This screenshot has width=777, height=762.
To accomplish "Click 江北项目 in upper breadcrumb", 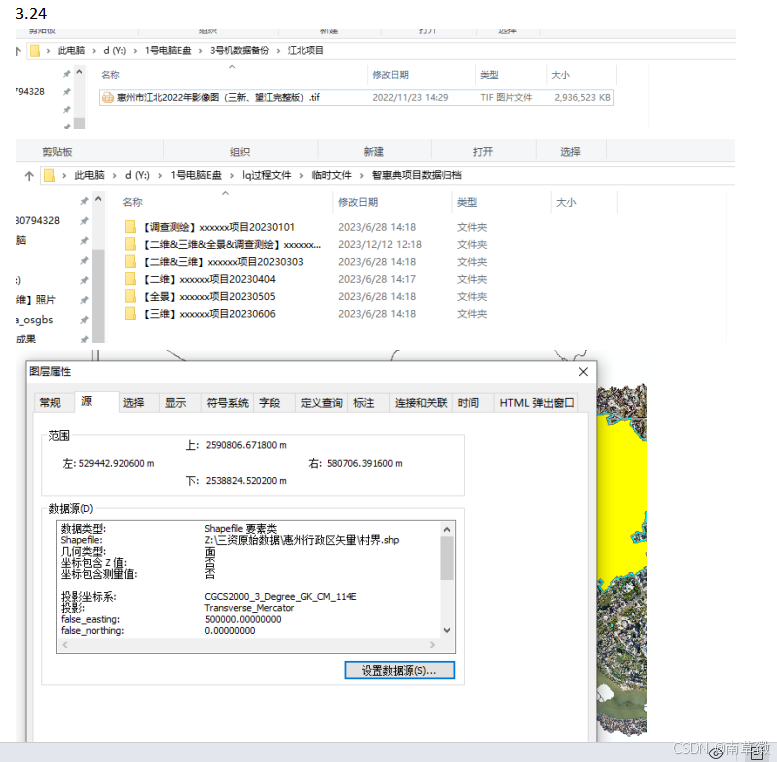I will coord(306,51).
